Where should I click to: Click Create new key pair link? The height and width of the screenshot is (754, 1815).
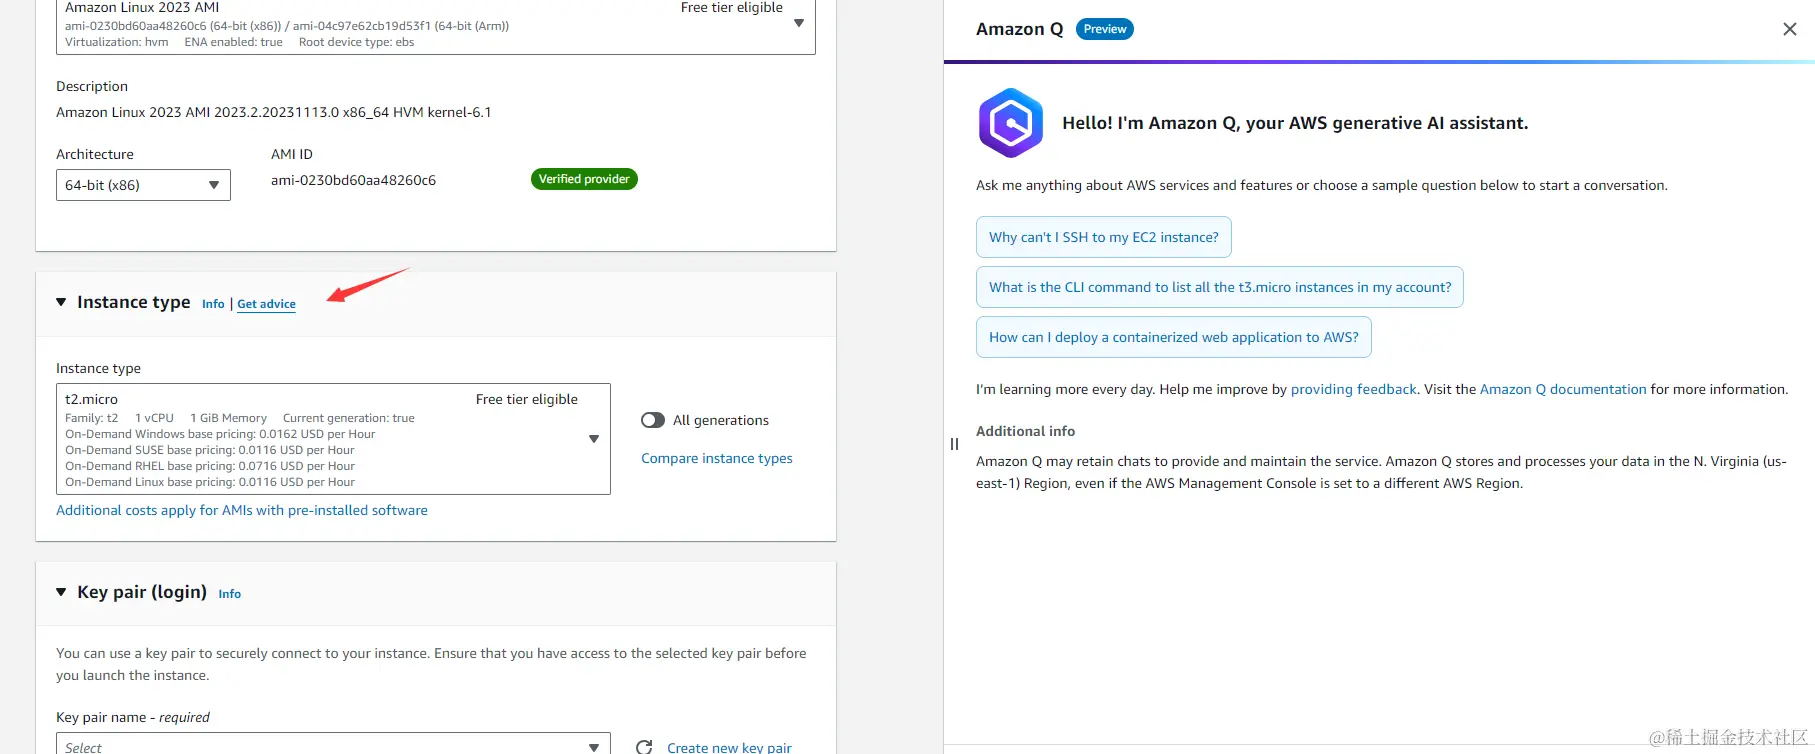729,747
